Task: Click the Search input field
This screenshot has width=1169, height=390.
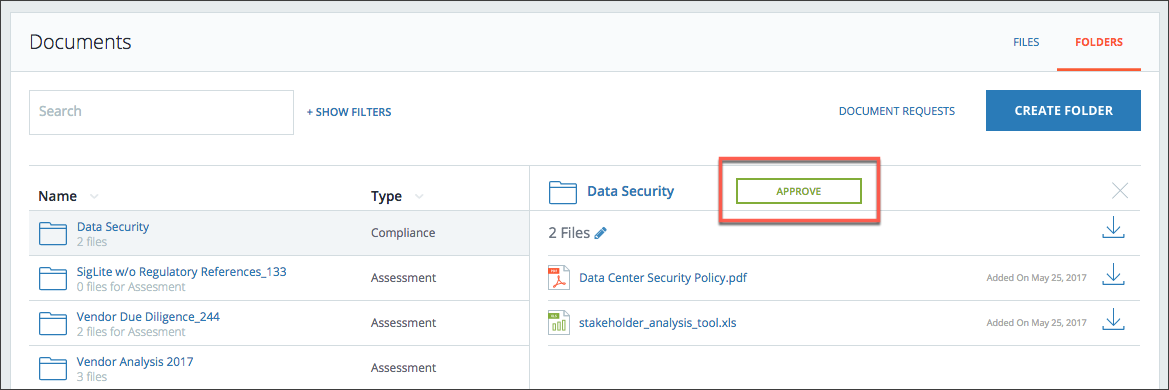Action: 161,112
